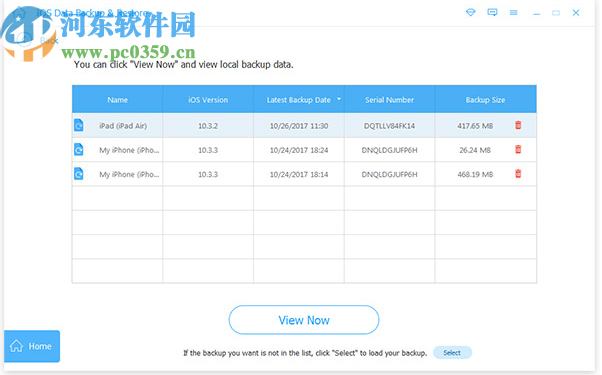Viewport: 602px width, 375px height.
Task: Click the Serial Number column header
Action: pos(389,99)
